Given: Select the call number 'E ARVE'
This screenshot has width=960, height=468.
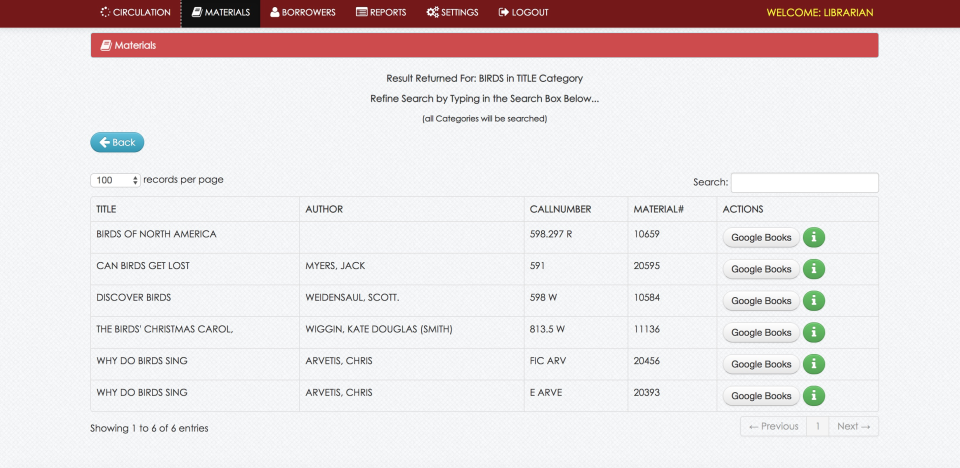Looking at the screenshot, I should [x=546, y=393].
